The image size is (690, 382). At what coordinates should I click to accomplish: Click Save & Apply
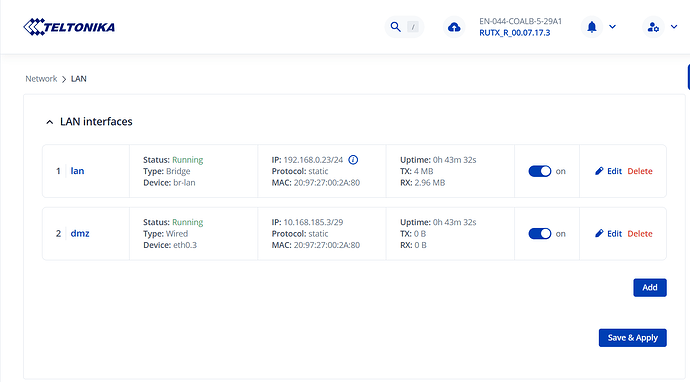pyautogui.click(x=633, y=338)
